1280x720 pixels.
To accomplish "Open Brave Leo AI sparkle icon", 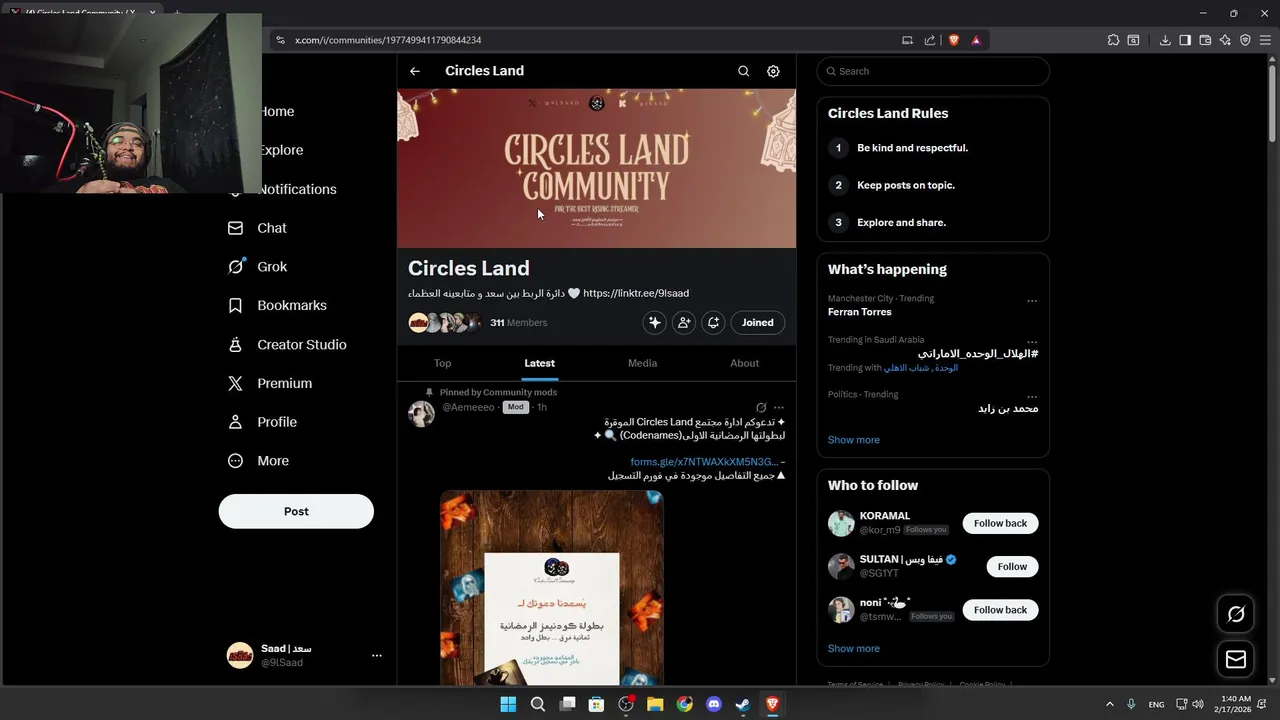I will point(1225,40).
